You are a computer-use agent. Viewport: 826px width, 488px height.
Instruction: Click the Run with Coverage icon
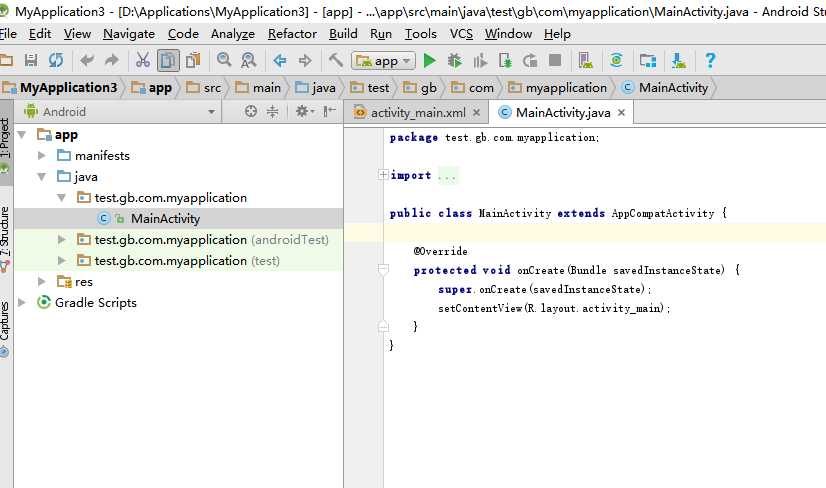[479, 61]
